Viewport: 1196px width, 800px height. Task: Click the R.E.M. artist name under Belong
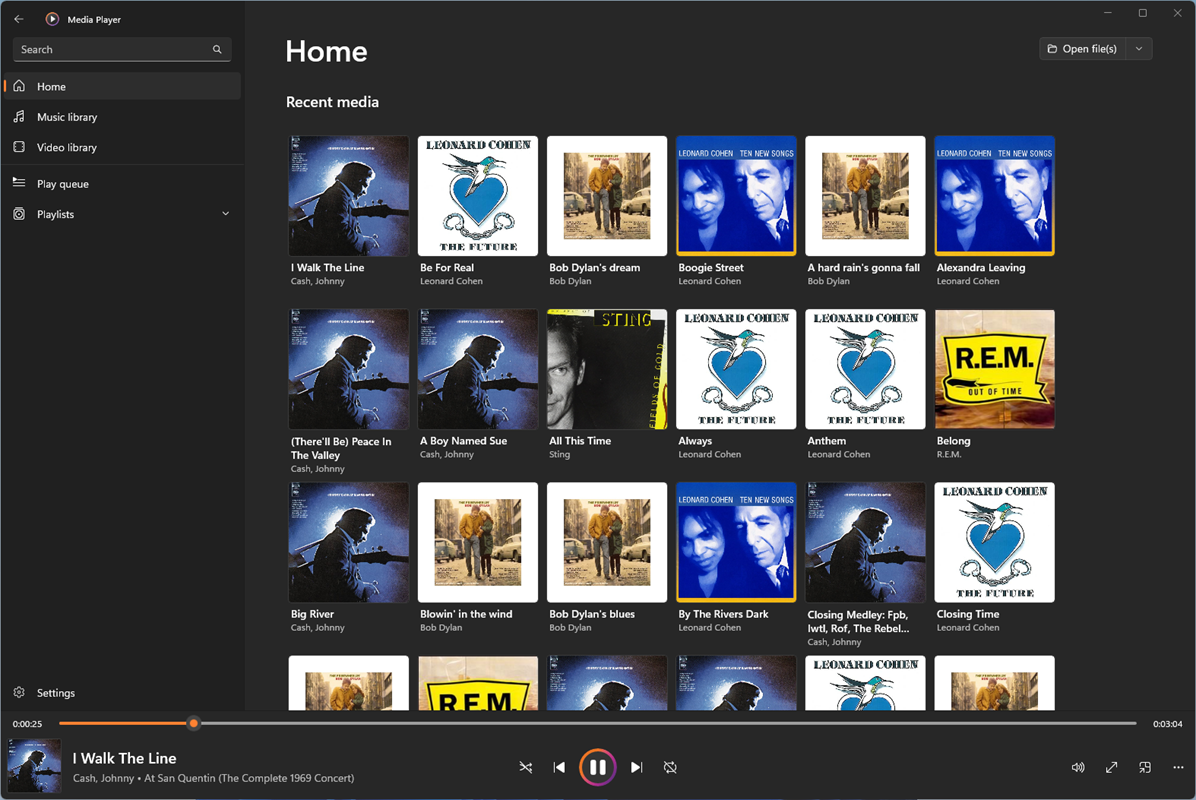tap(949, 455)
